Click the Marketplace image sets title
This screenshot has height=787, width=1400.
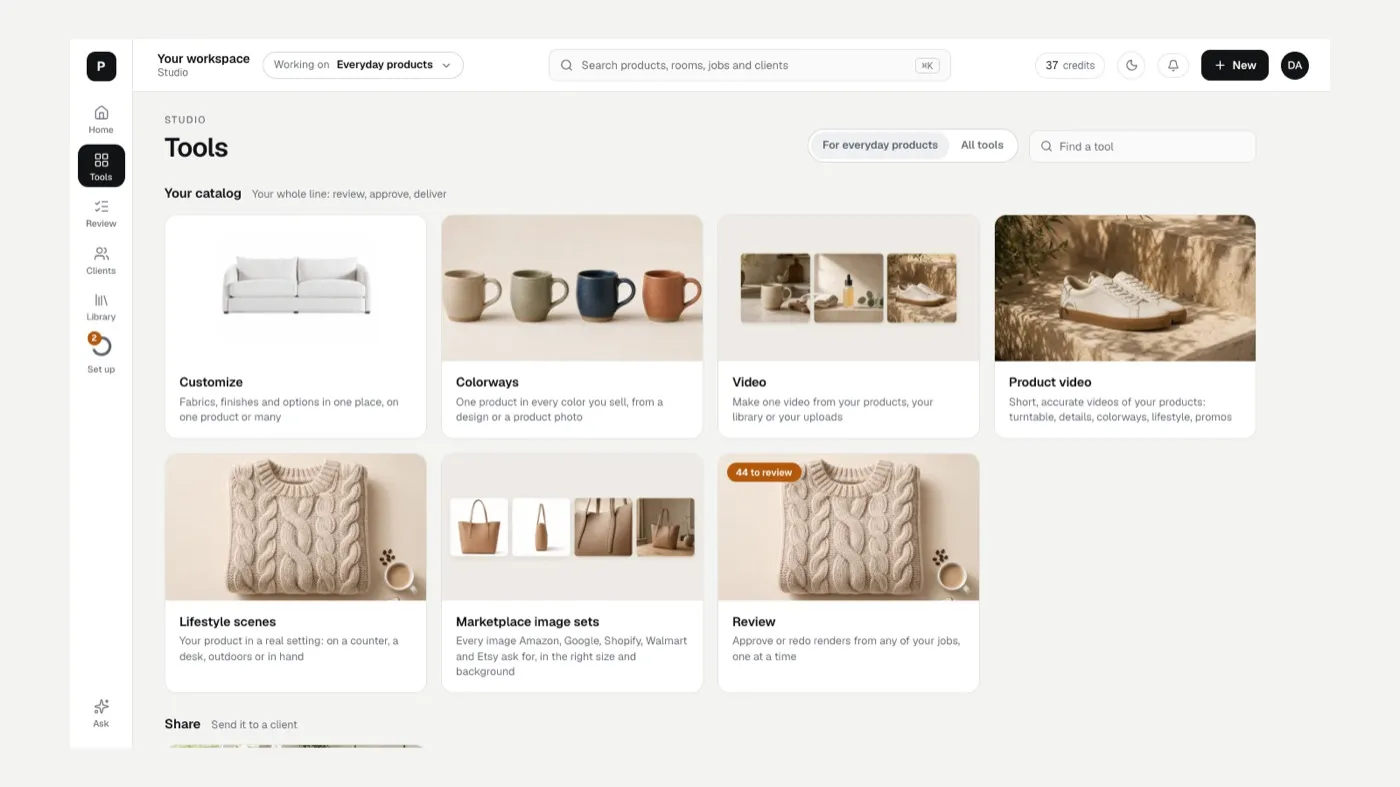pyautogui.click(x=528, y=621)
